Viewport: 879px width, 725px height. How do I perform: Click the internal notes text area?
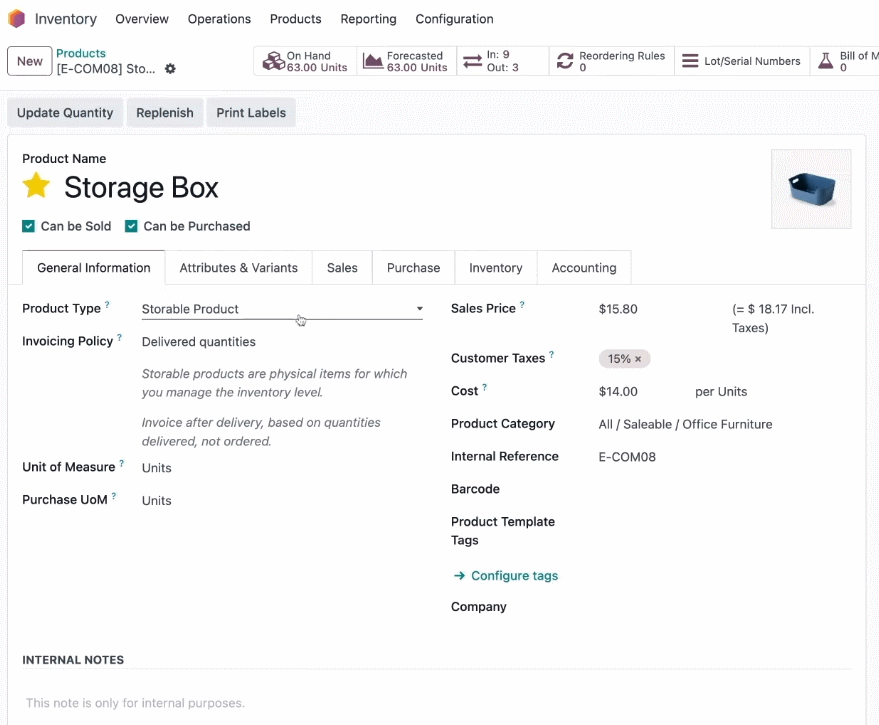(x=437, y=703)
